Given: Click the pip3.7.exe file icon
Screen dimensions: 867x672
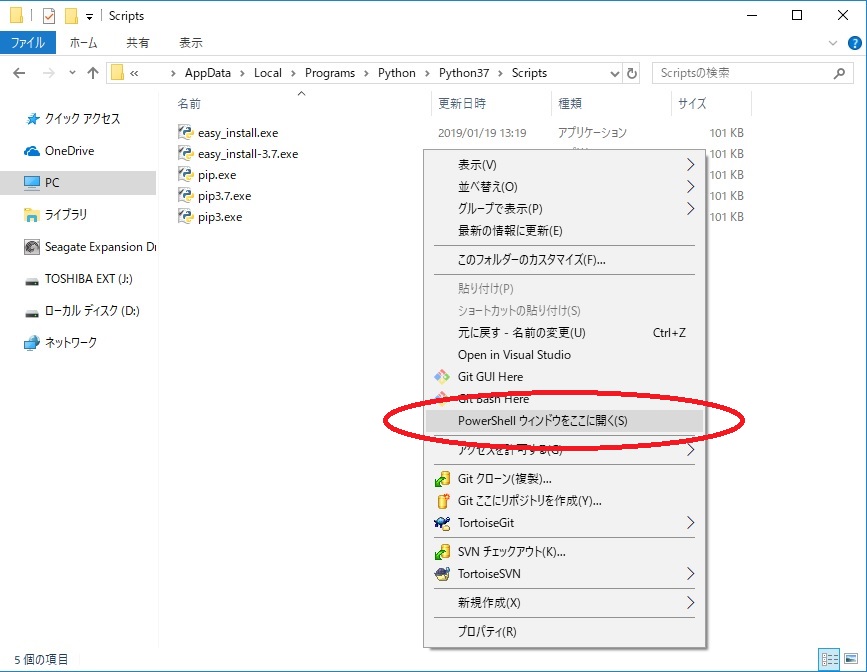Looking at the screenshot, I should tap(185, 195).
